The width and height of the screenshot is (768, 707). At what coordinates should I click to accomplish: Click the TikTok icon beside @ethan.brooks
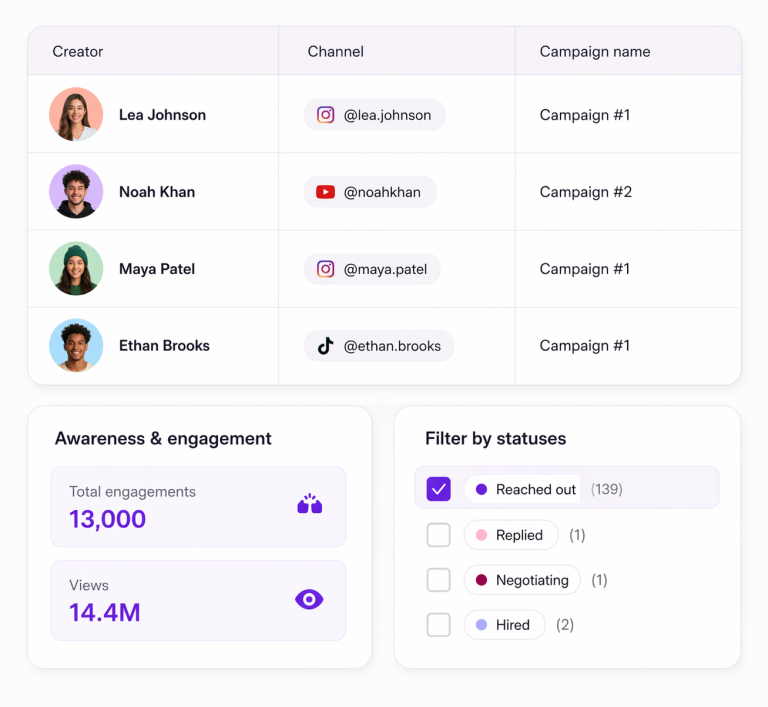click(325, 346)
